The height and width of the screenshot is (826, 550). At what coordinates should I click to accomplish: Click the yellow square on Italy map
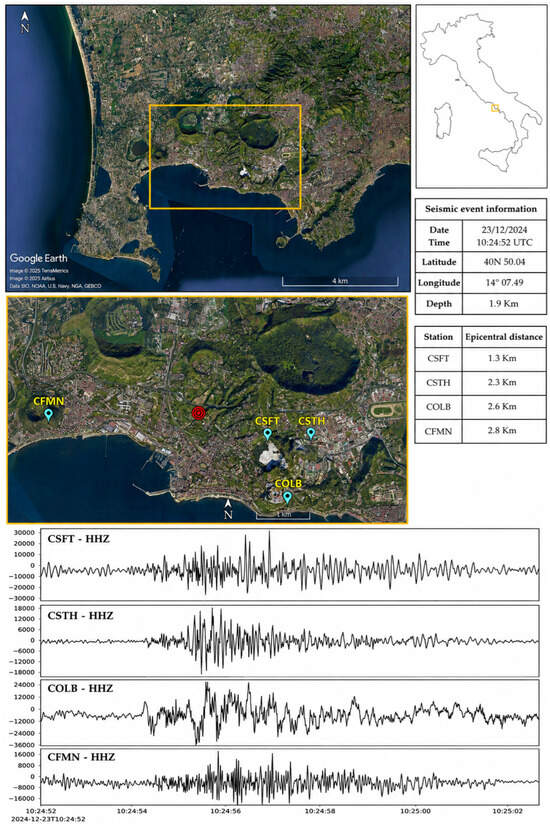click(x=495, y=108)
